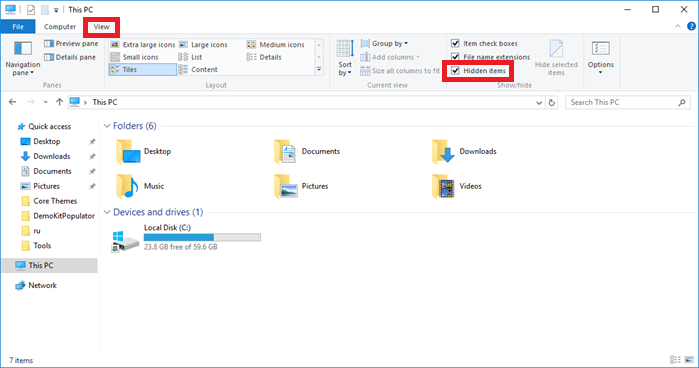Image resolution: width=699 pixels, height=368 pixels.
Task: Go forward with the forward arrow
Action: pyautogui.click(x=31, y=102)
